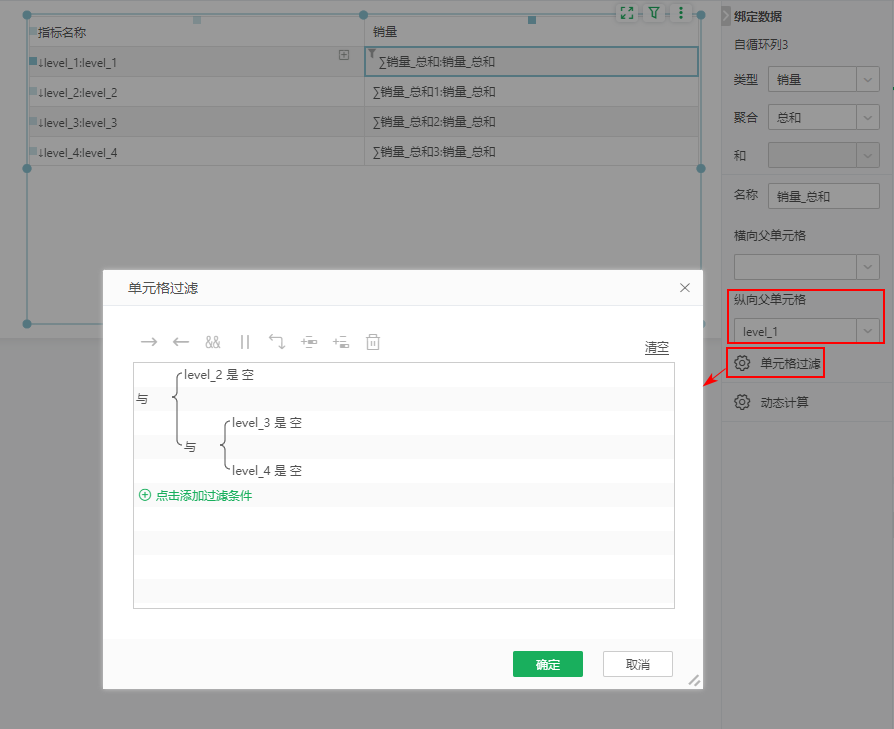Image resolution: width=894 pixels, height=729 pixels.
Task: Click the plus expand icon in level_1 cell
Action: coord(344,55)
